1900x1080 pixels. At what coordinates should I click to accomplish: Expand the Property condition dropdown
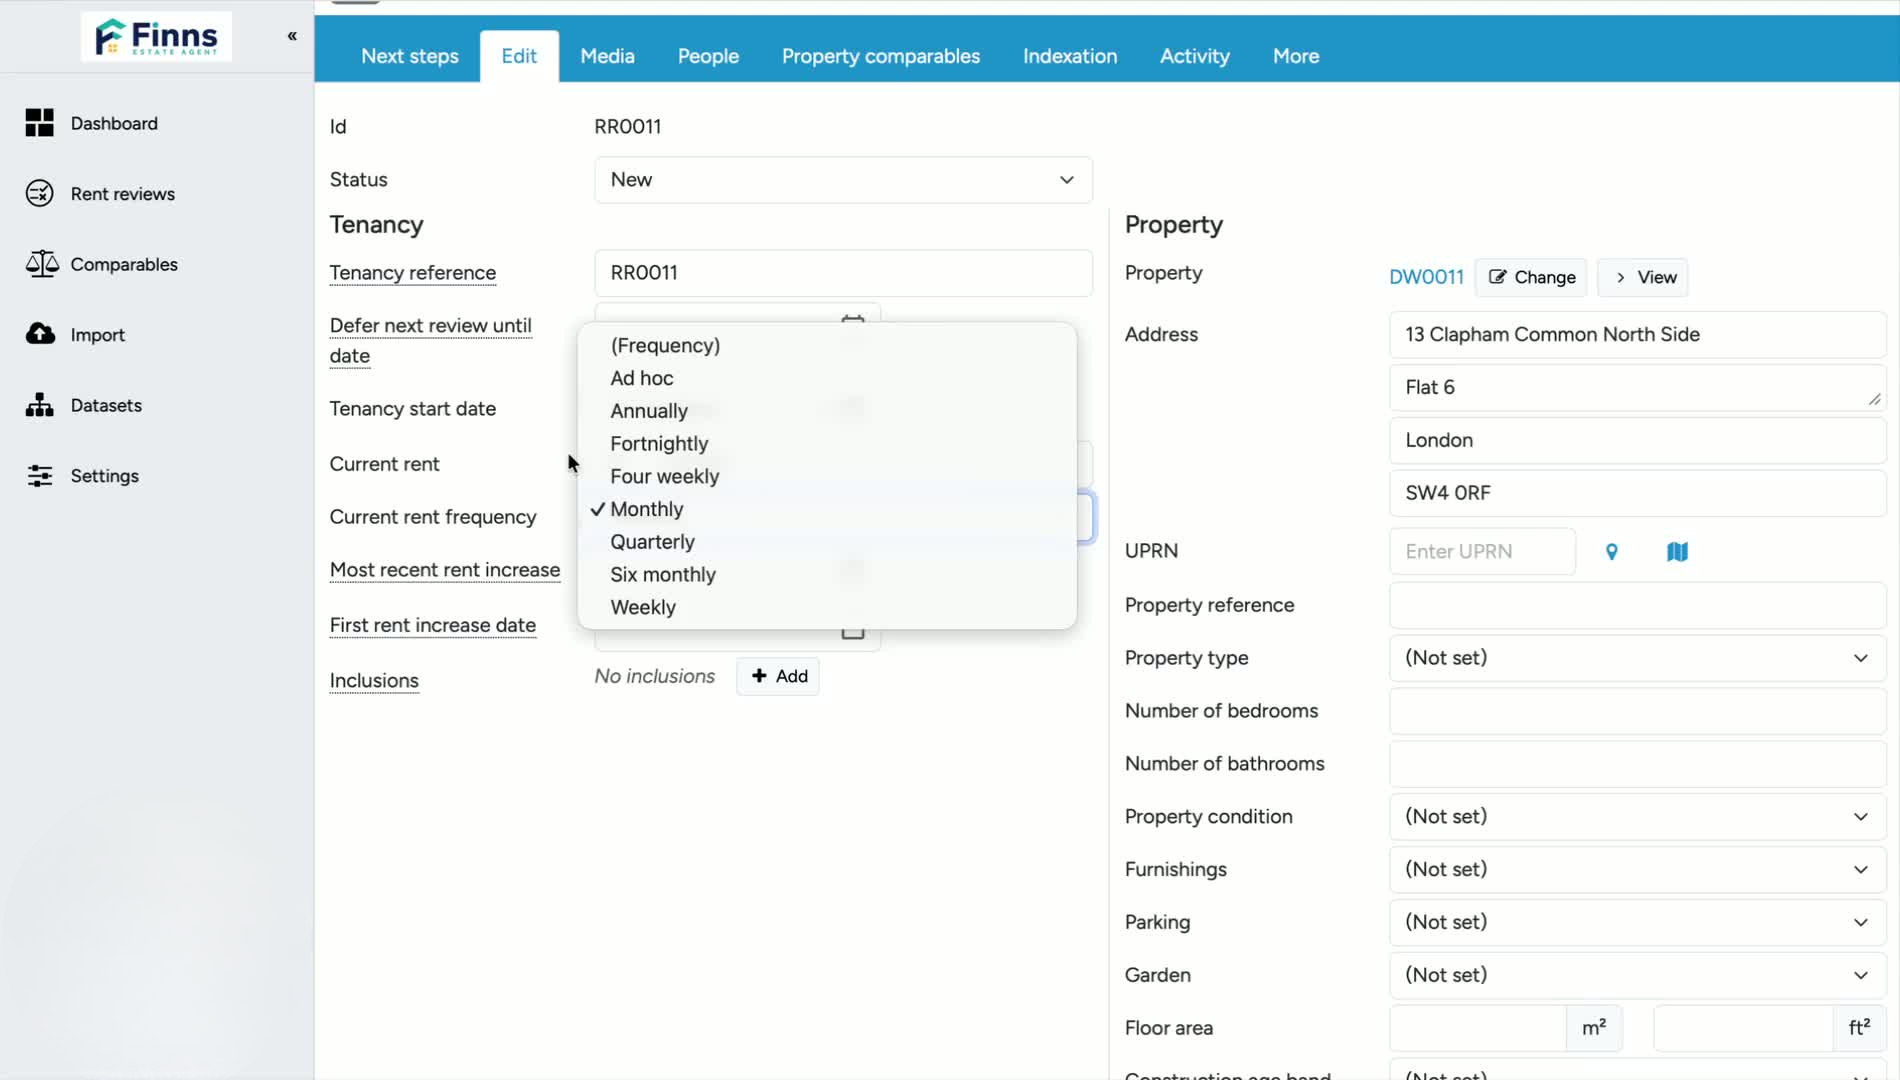point(1637,816)
